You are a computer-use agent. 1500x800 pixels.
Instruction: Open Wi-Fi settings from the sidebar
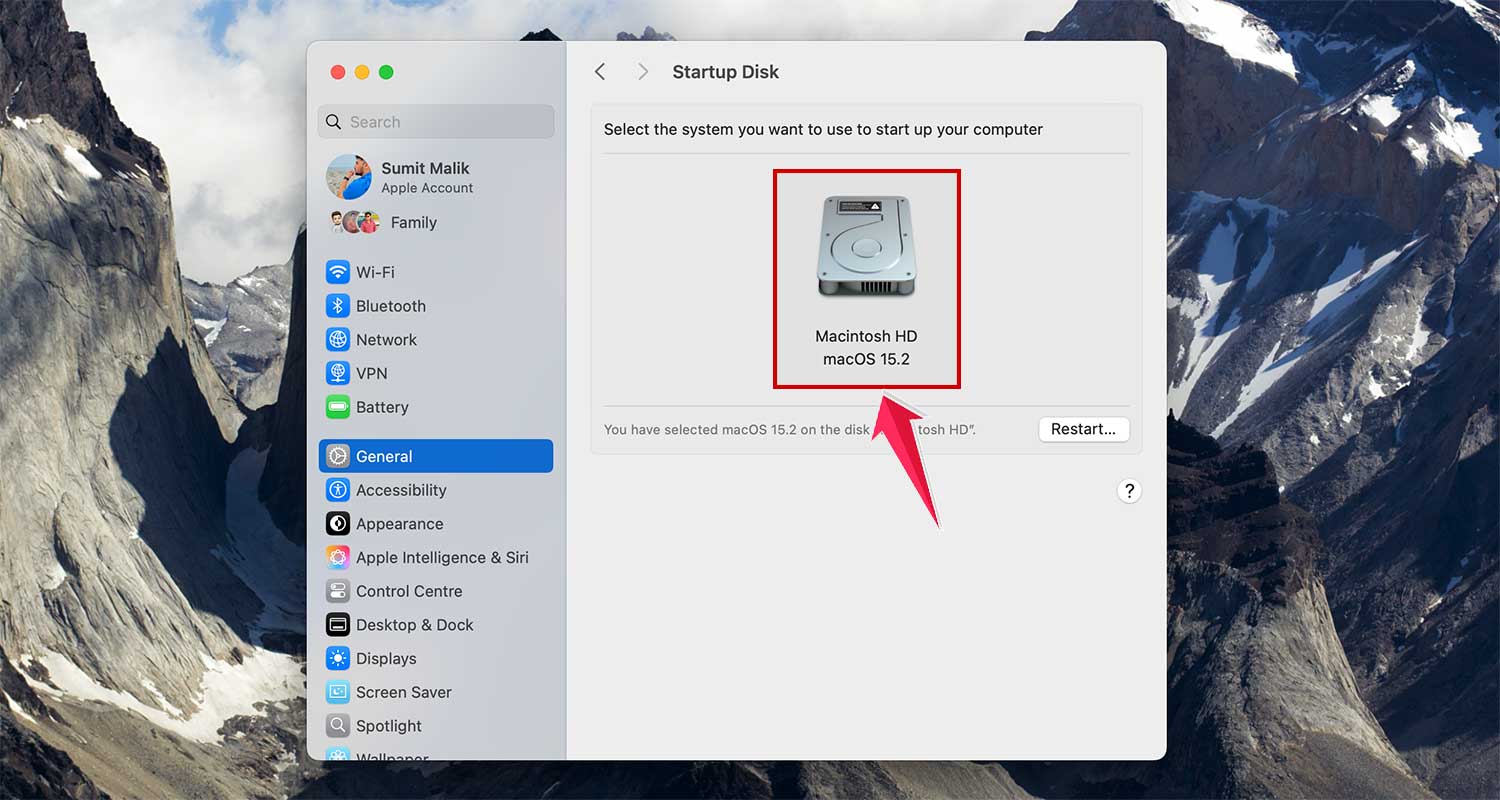[x=374, y=272]
